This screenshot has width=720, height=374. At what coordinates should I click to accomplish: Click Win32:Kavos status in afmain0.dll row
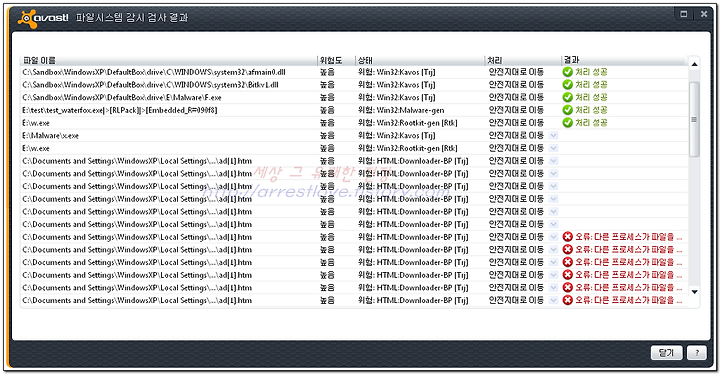(x=397, y=72)
